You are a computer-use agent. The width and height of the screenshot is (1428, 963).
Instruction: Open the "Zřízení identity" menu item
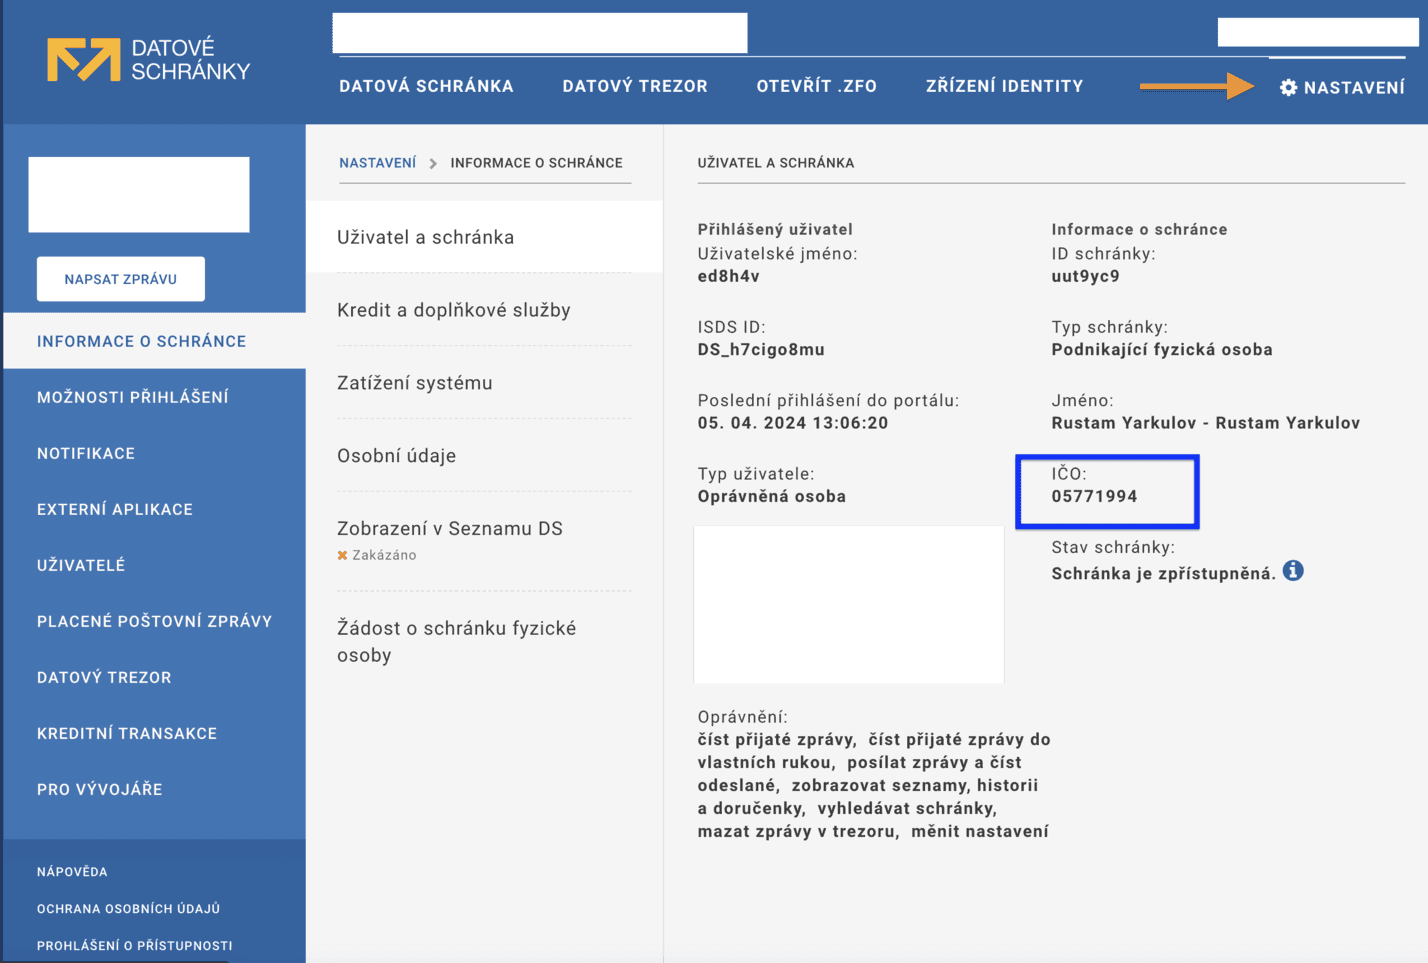pos(1003,86)
